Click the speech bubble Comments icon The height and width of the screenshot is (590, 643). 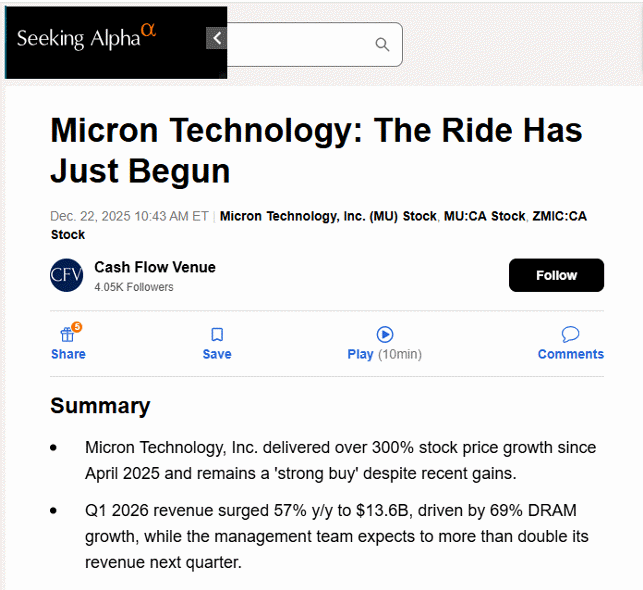570,334
